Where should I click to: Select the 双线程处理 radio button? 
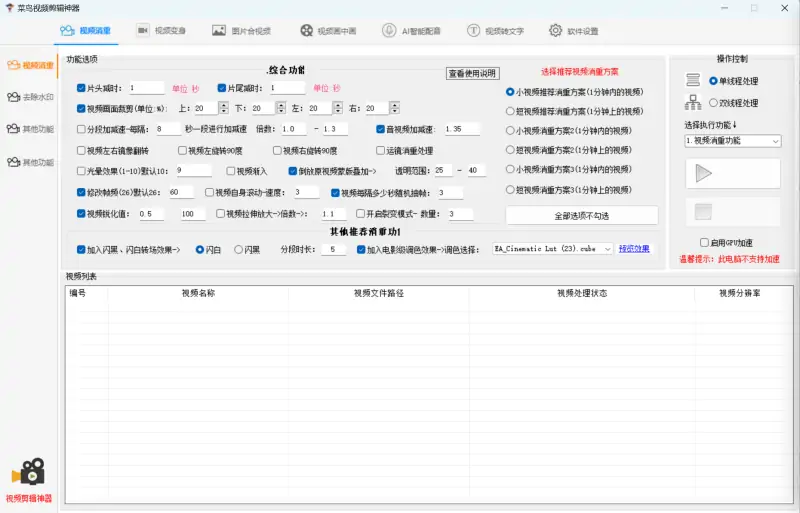tap(712, 102)
